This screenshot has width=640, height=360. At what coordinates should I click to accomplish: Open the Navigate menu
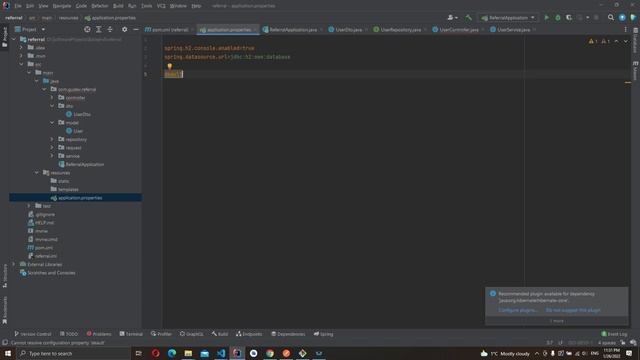[x=62, y=6]
